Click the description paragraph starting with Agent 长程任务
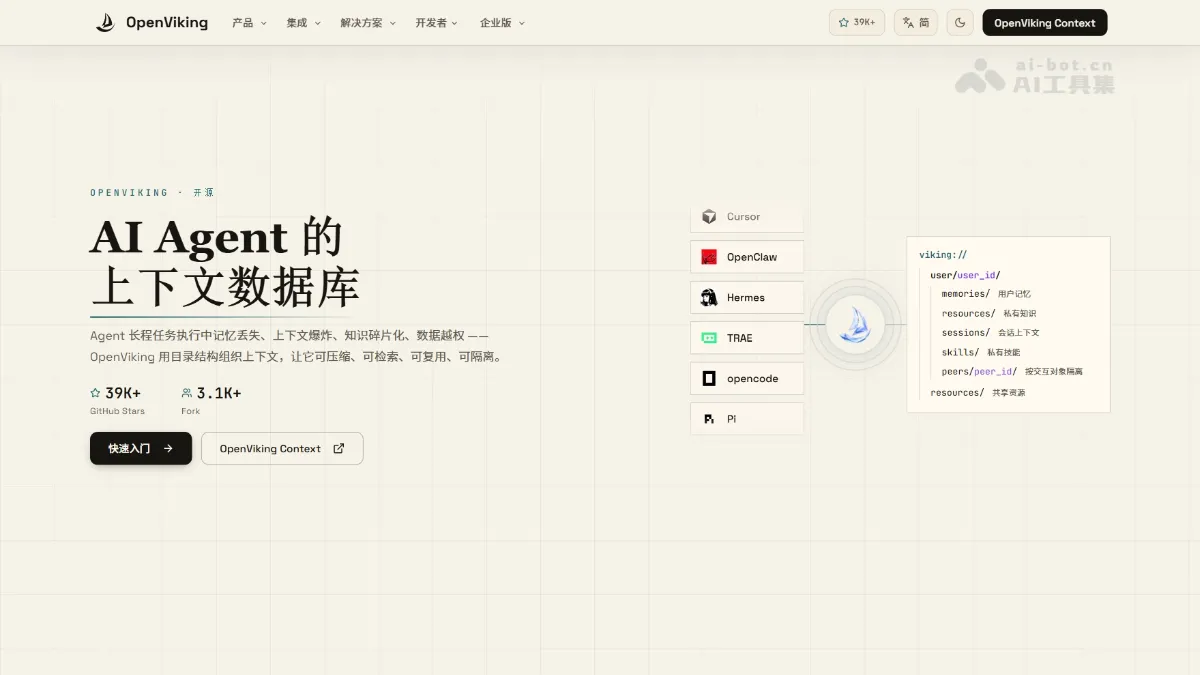1200x675 pixels. click(x=296, y=346)
